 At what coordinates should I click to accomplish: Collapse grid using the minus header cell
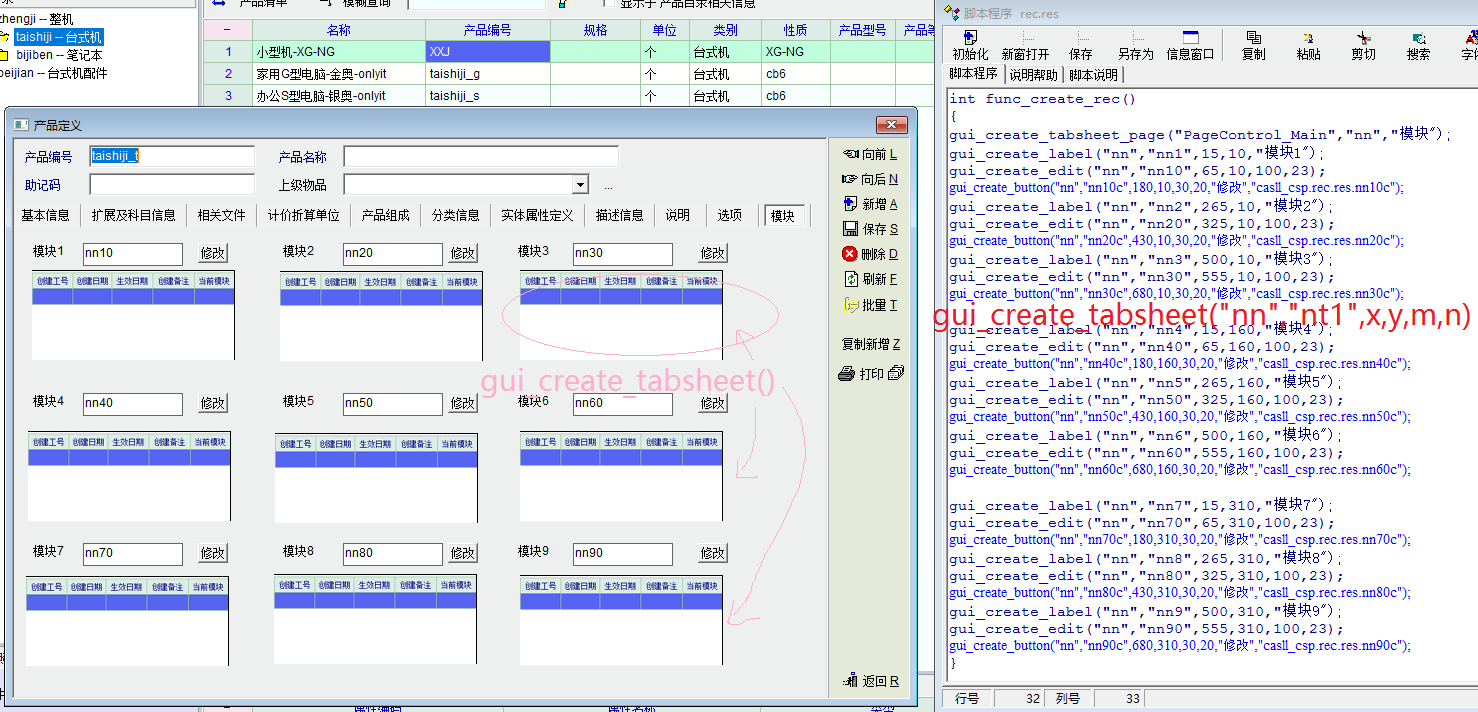[227, 30]
